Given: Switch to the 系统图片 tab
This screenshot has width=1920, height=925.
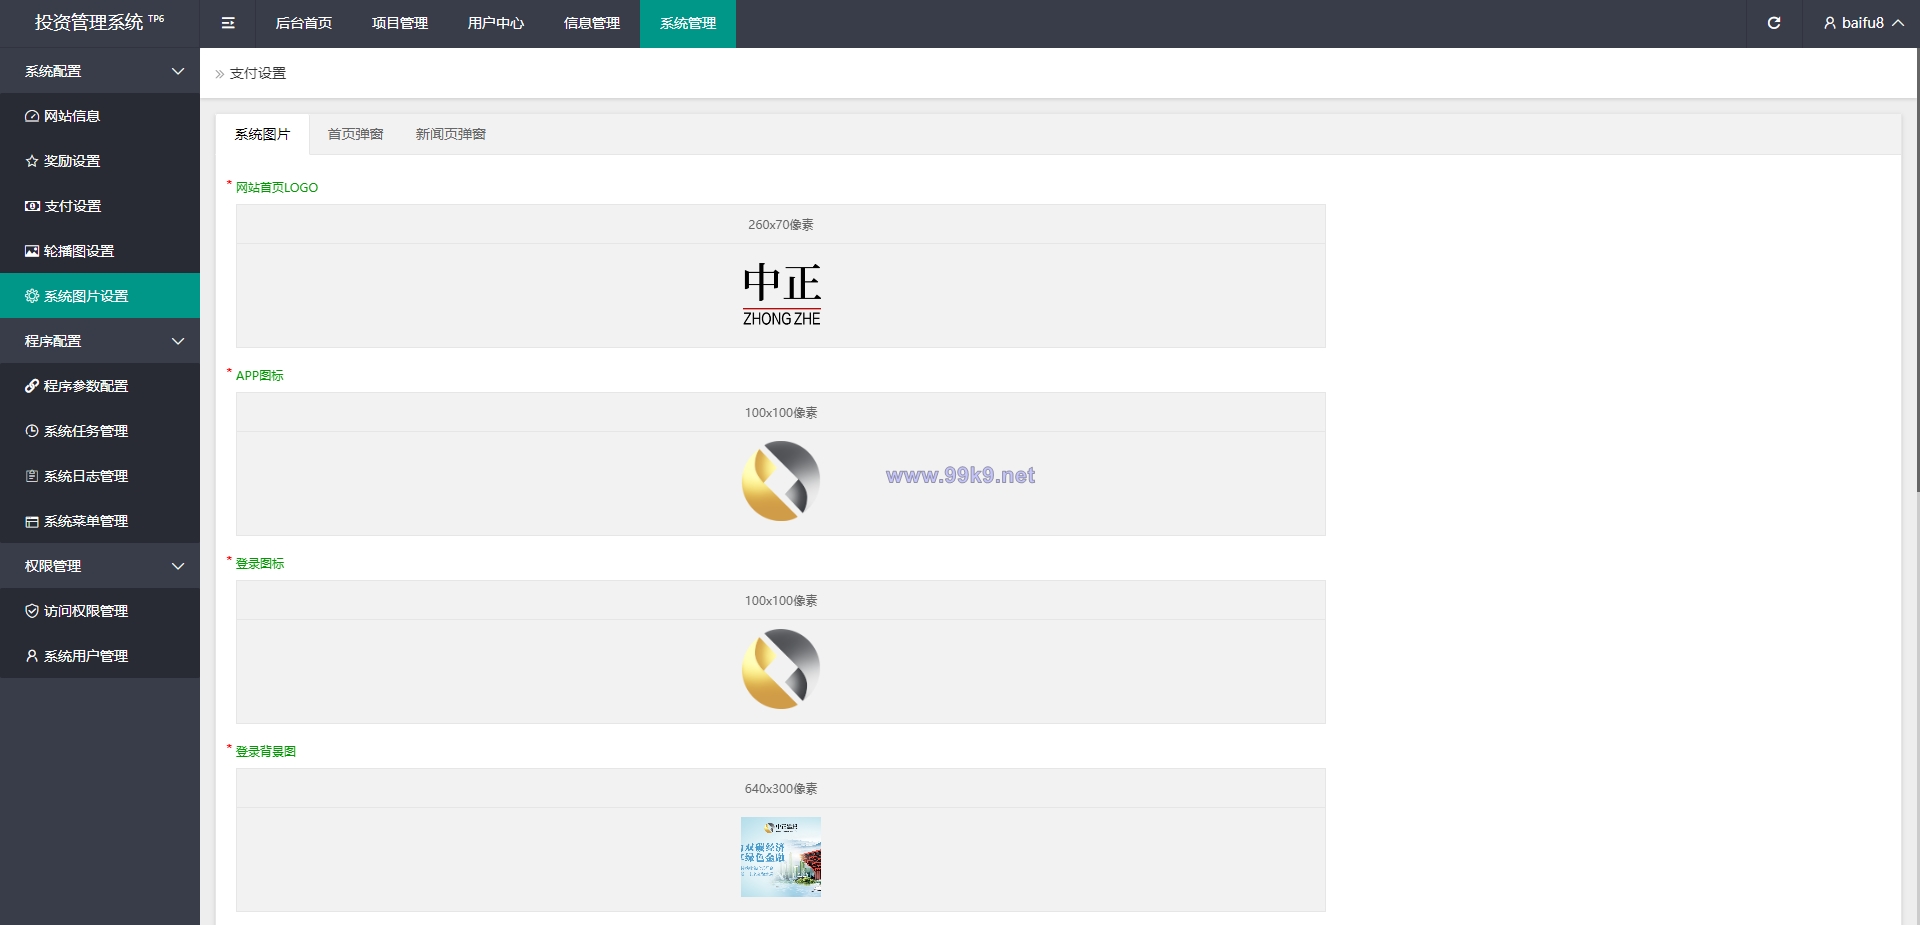Looking at the screenshot, I should (x=262, y=134).
